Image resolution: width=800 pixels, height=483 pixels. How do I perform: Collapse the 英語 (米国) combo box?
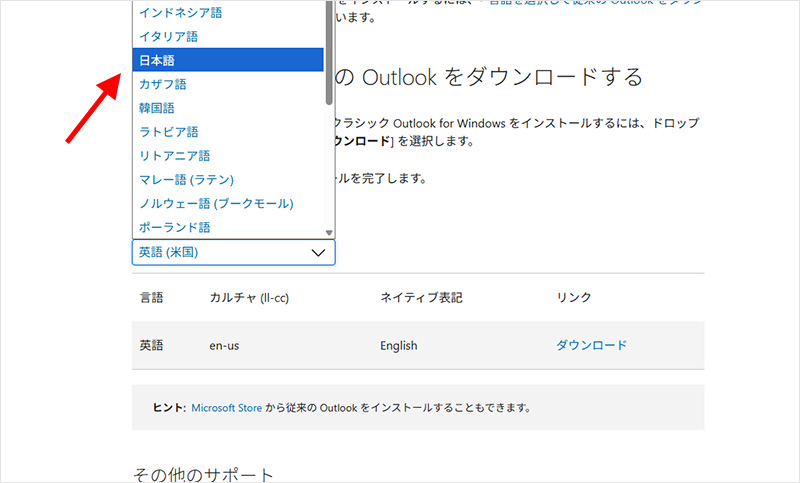click(233, 253)
